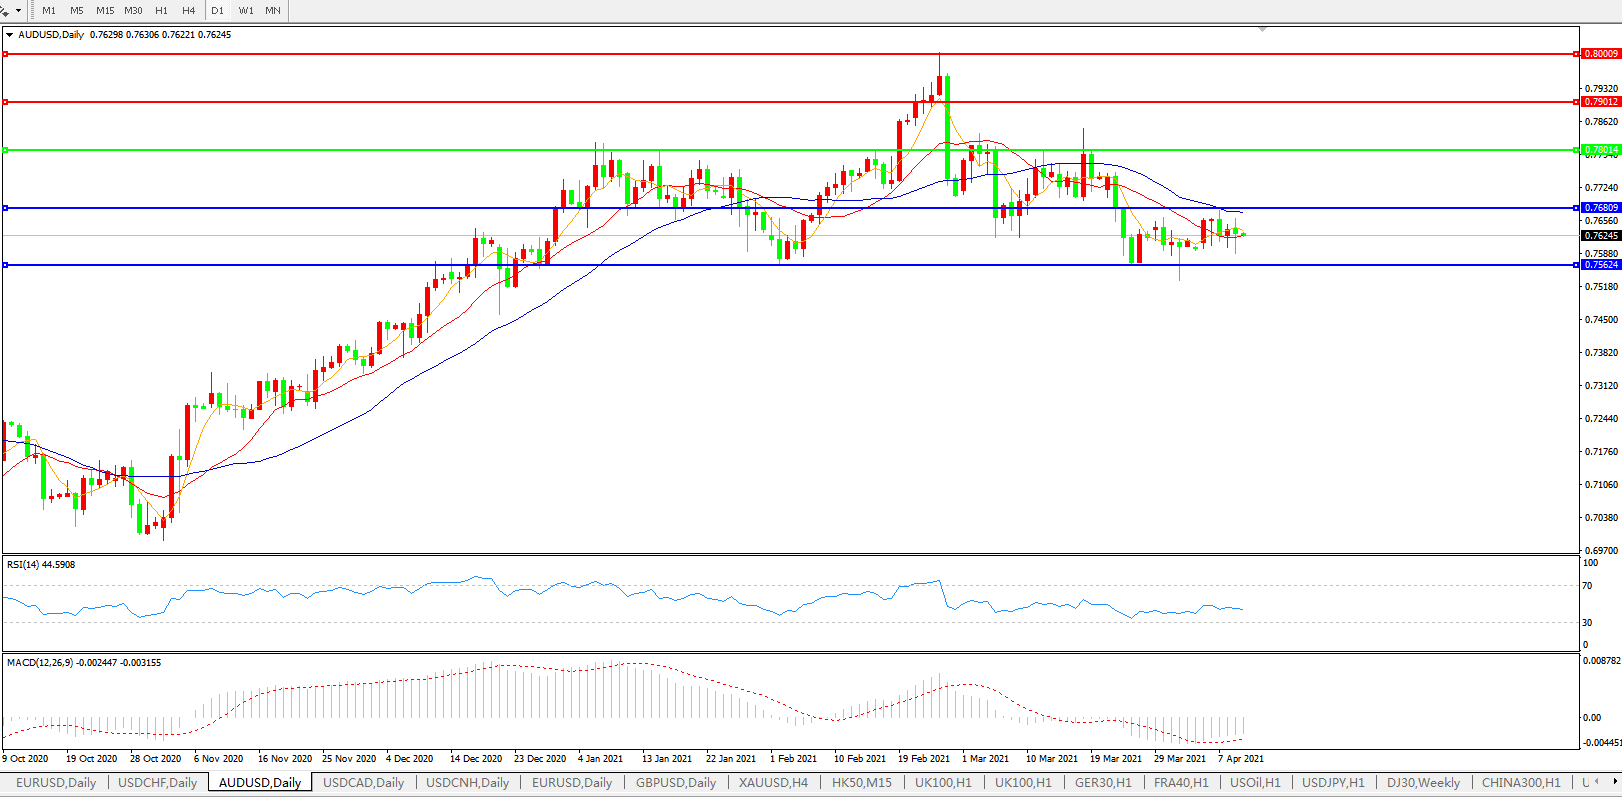Go to GBPUSD,Daily chart tab
Viewport: 1622px width, 797px height.
tap(676, 783)
